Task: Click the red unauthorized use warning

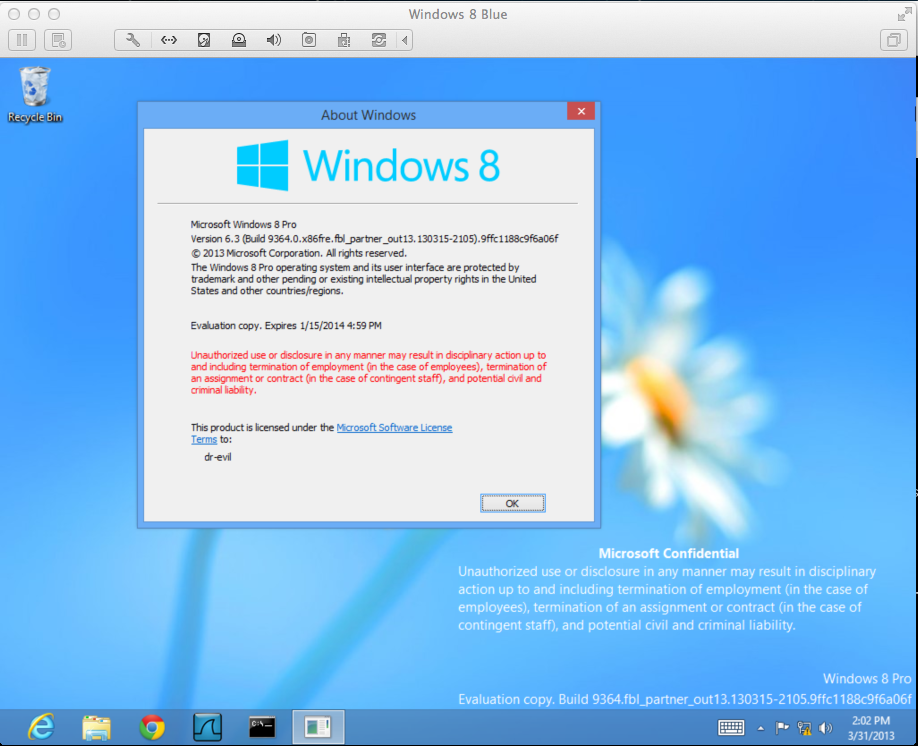Action: click(368, 372)
